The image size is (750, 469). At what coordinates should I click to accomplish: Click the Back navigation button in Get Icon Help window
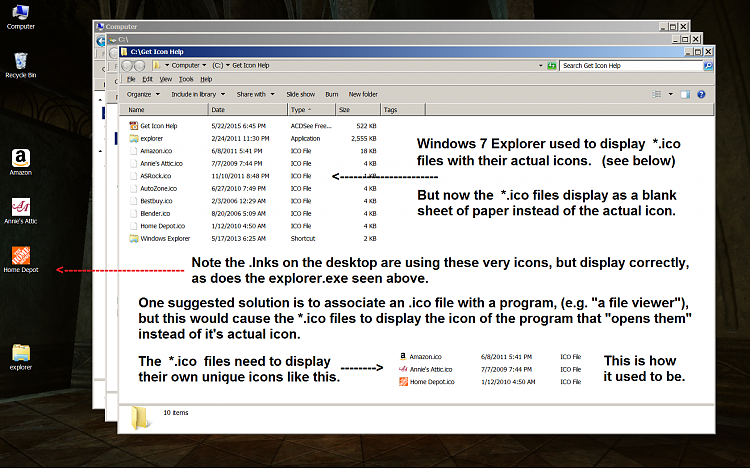click(127, 65)
